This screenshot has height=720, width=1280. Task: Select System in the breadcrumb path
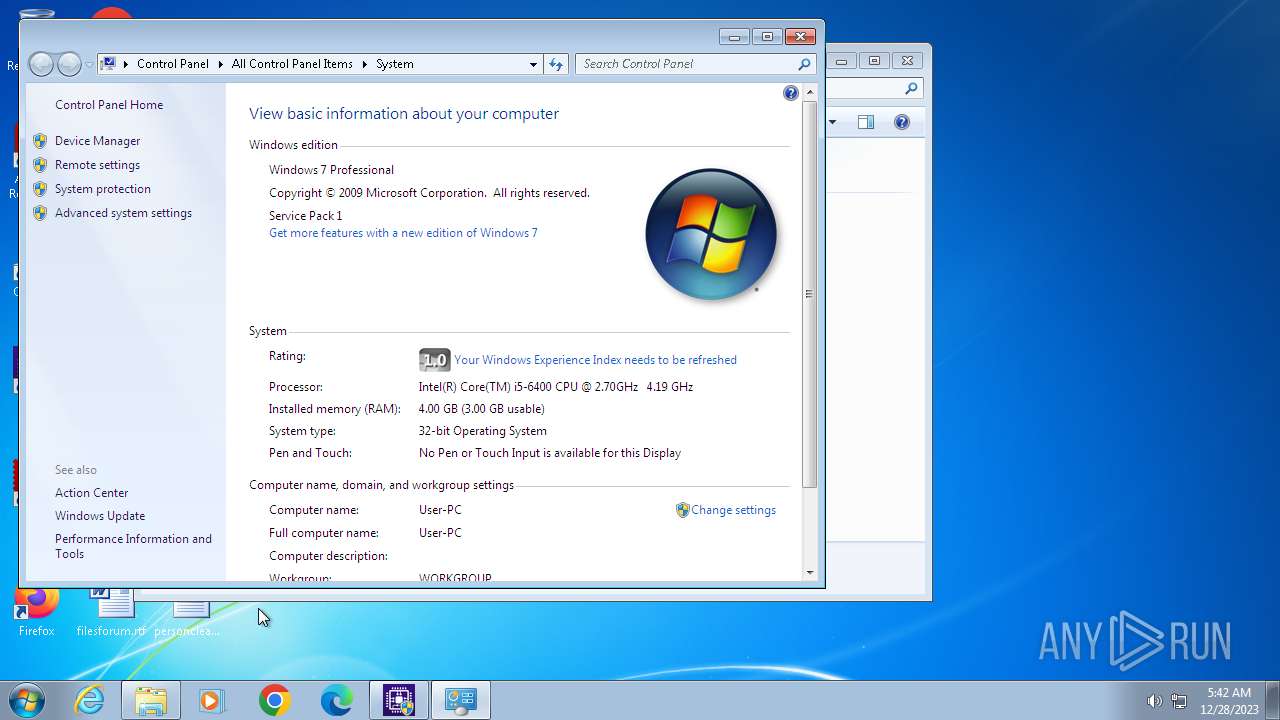pyautogui.click(x=395, y=64)
